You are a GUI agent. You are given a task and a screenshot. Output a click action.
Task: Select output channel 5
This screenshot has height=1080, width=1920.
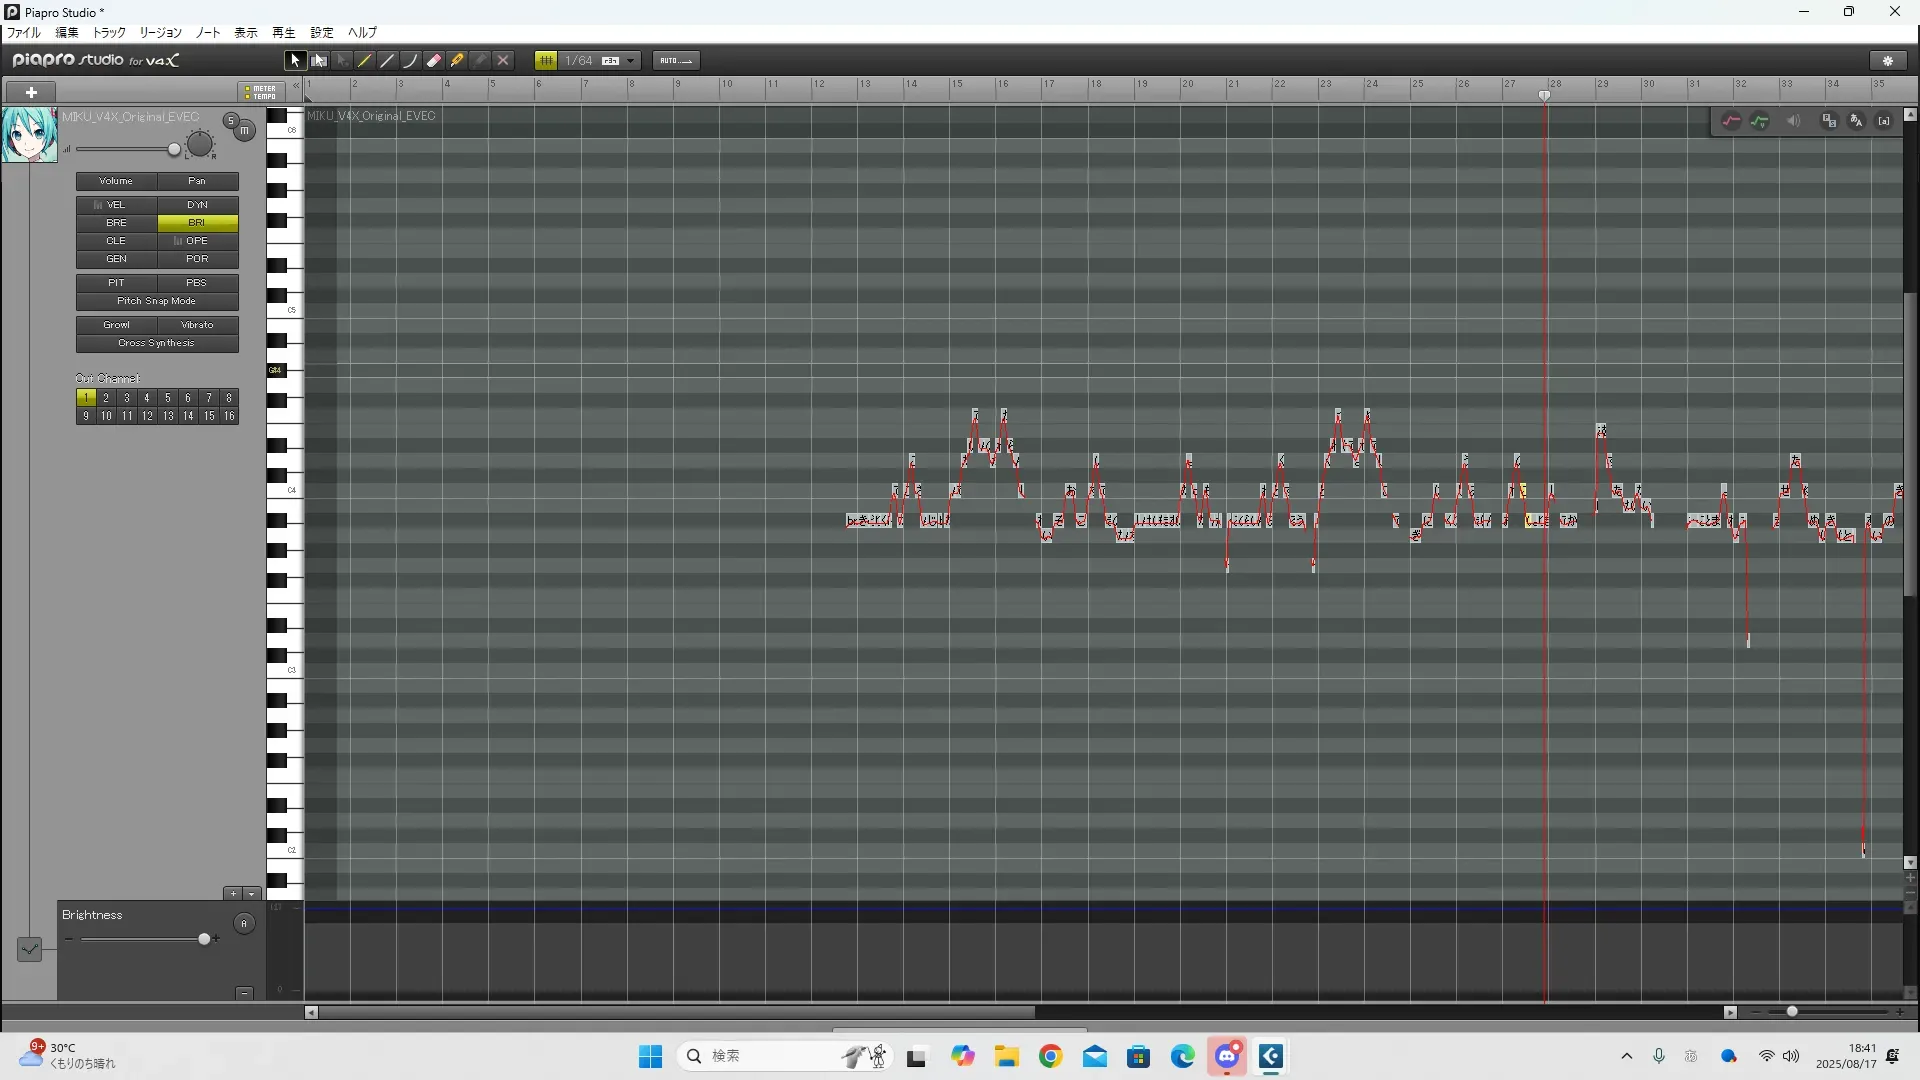click(167, 398)
